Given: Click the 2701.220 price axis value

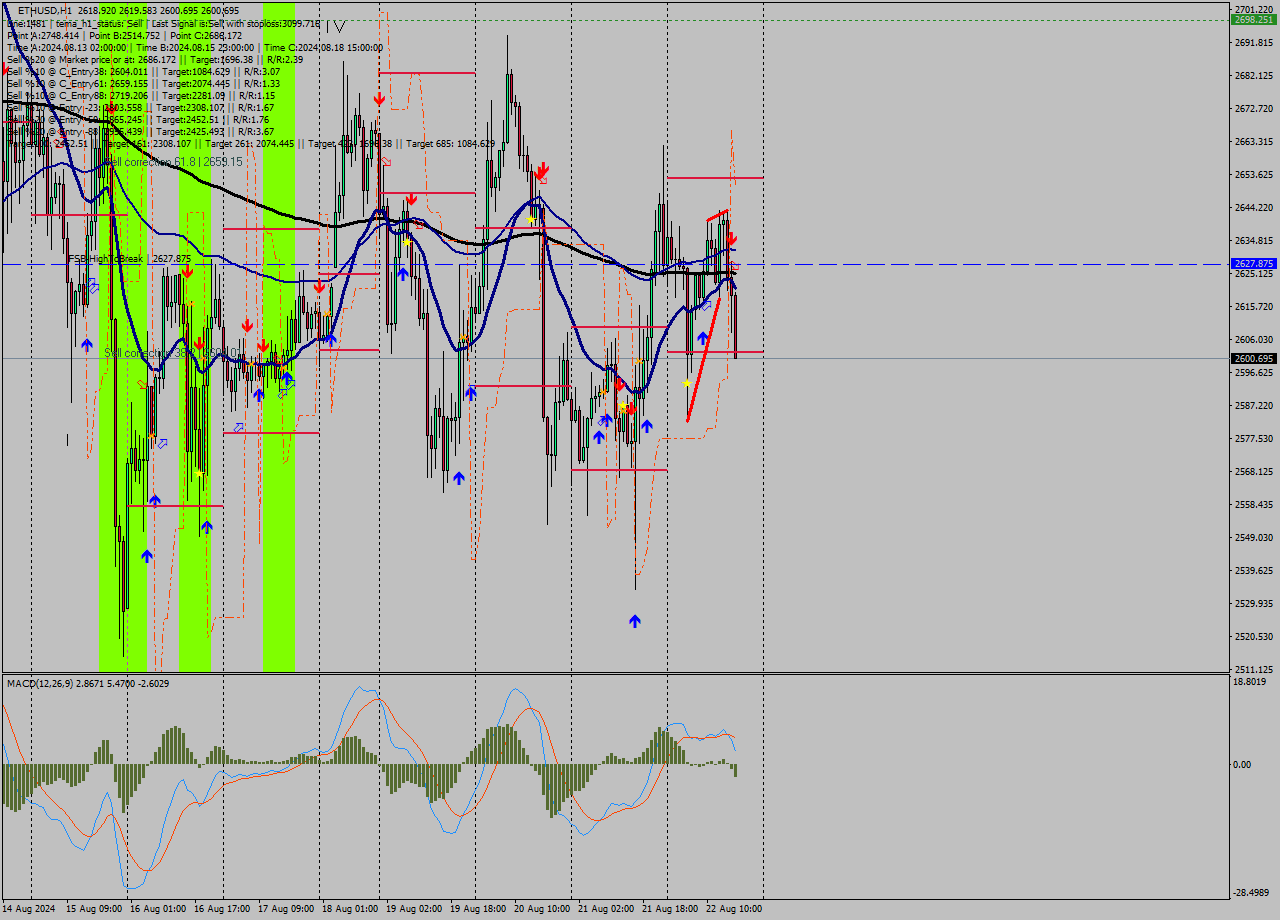Looking at the screenshot, I should 1254,9.
